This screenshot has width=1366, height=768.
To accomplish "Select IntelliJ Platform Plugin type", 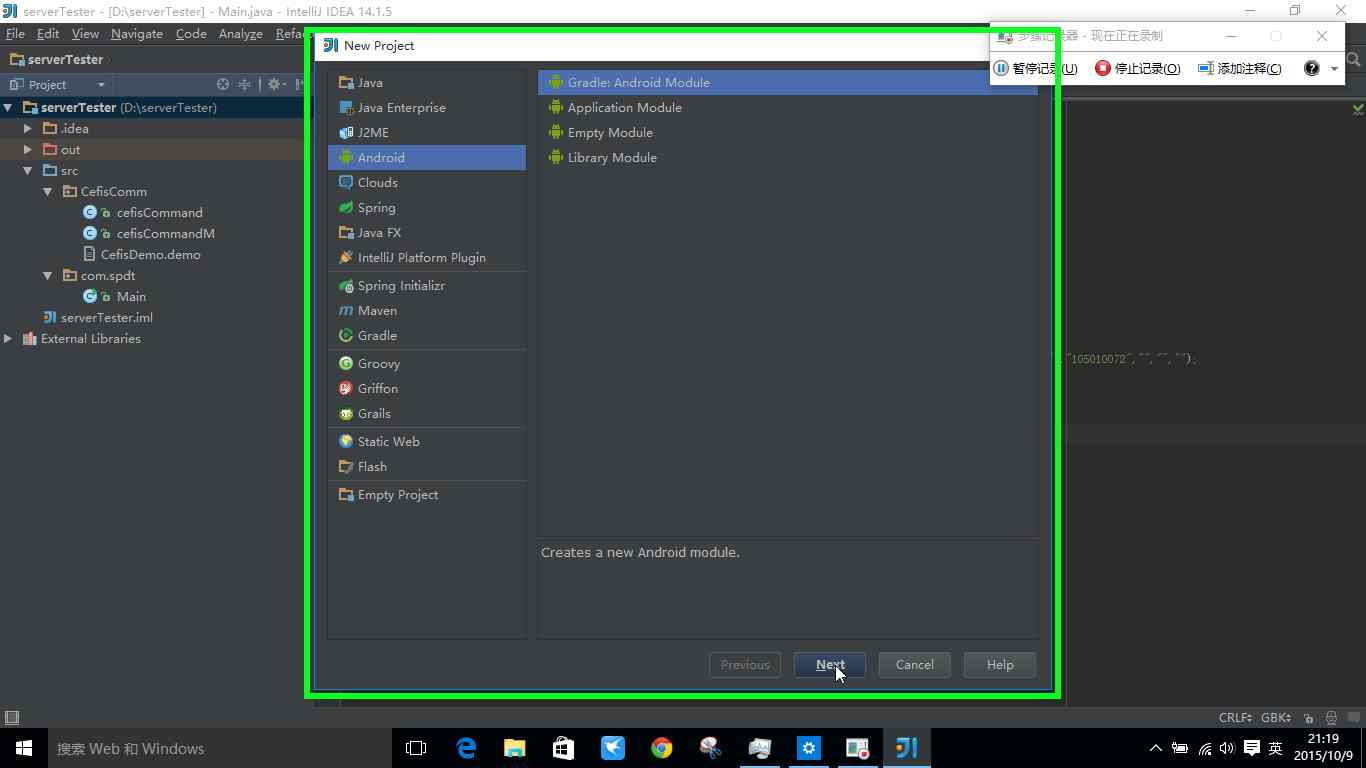I will (427, 258).
